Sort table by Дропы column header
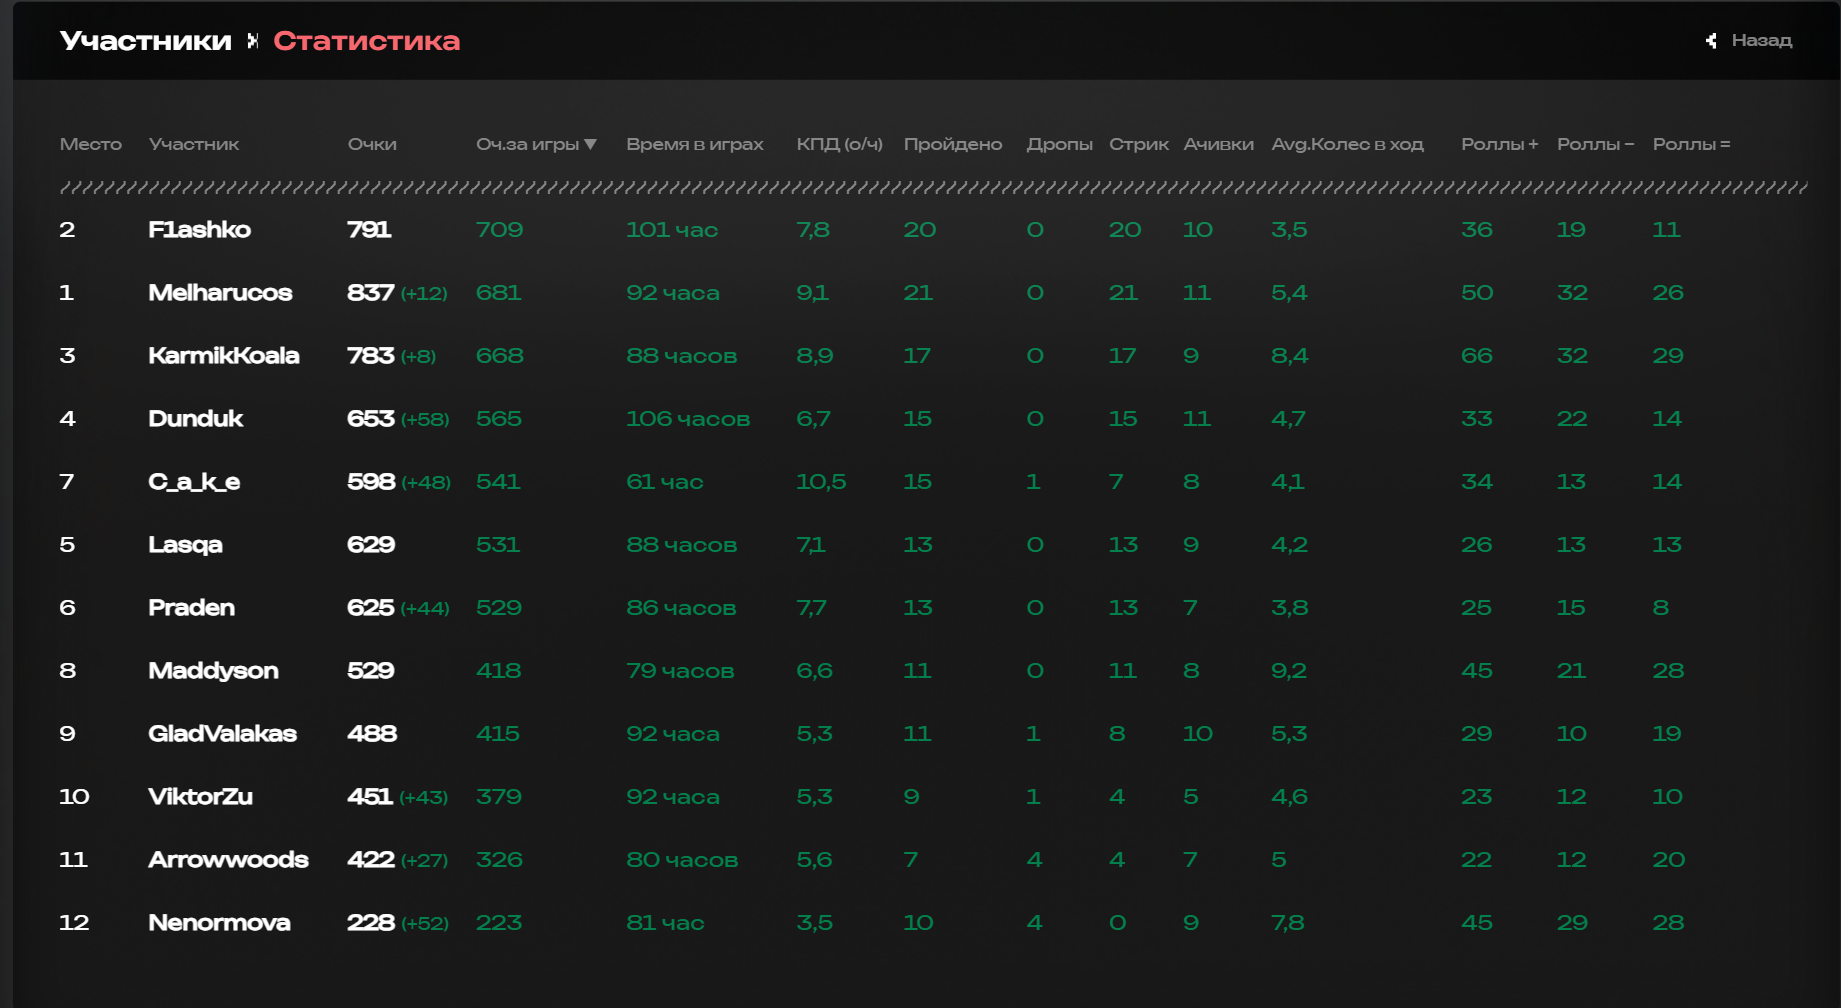Image resolution: width=1841 pixels, height=1008 pixels. point(1060,144)
